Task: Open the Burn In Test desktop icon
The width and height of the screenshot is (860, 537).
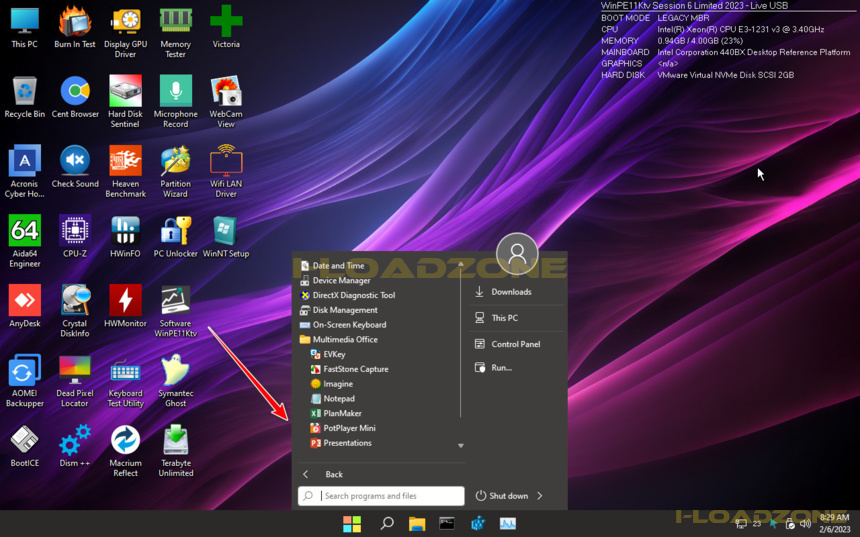Action: tap(75, 27)
